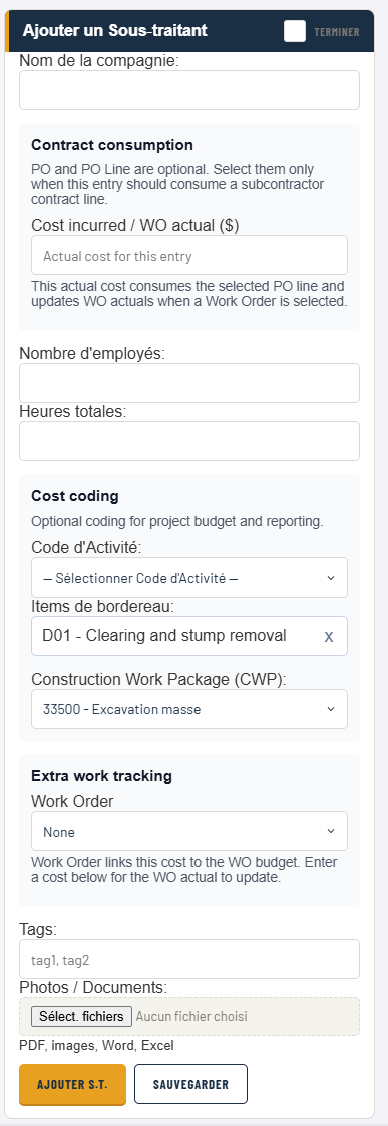Clear the D01 bordereau item with x
This screenshot has height=1126, width=388.
(x=329, y=636)
